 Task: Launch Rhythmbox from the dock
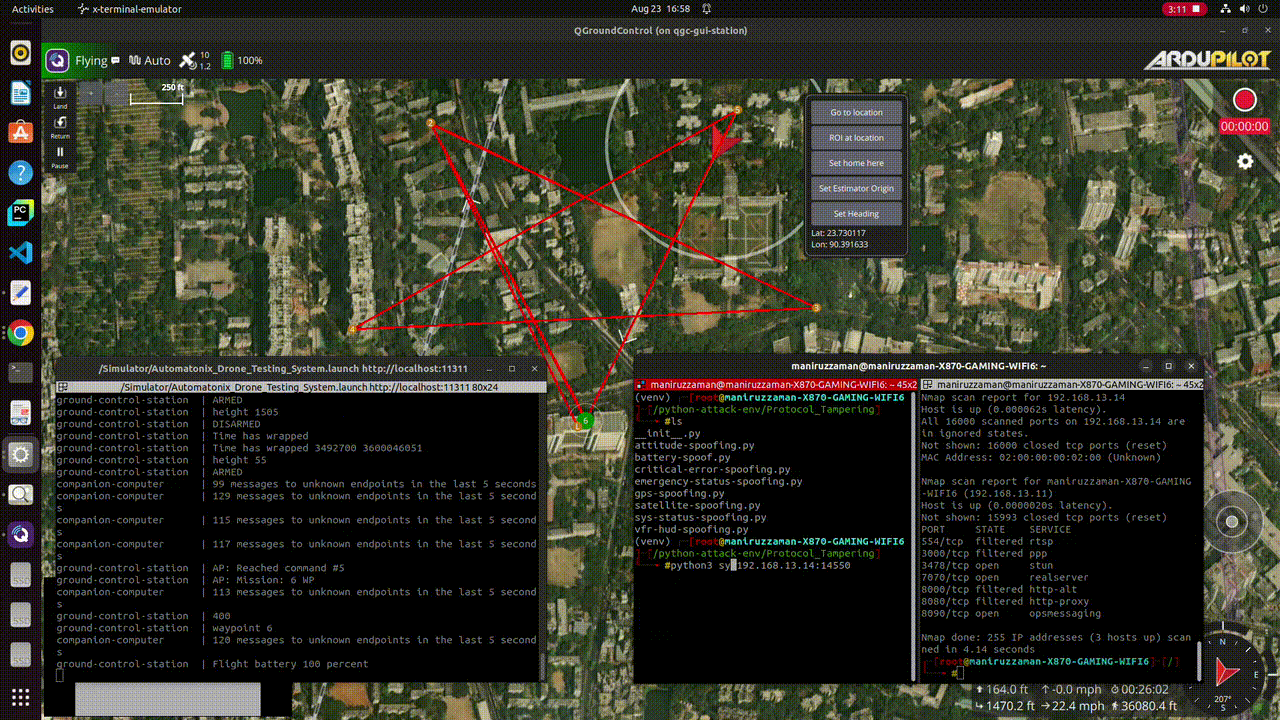point(20,53)
